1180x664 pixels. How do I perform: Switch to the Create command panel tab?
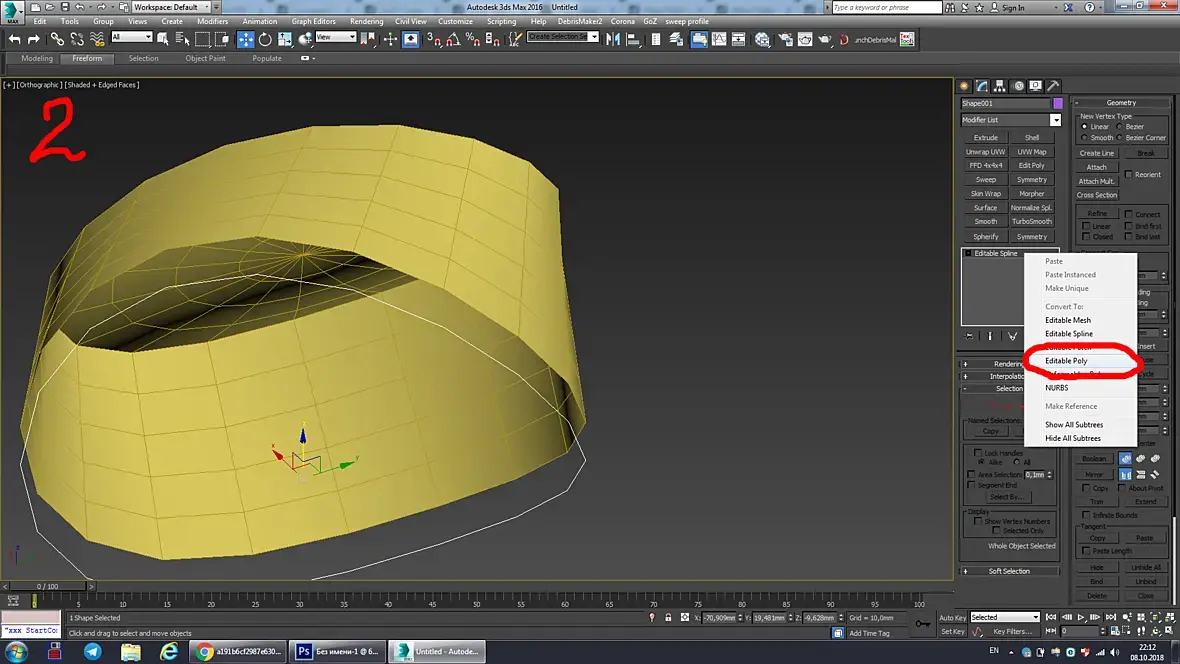pos(964,86)
